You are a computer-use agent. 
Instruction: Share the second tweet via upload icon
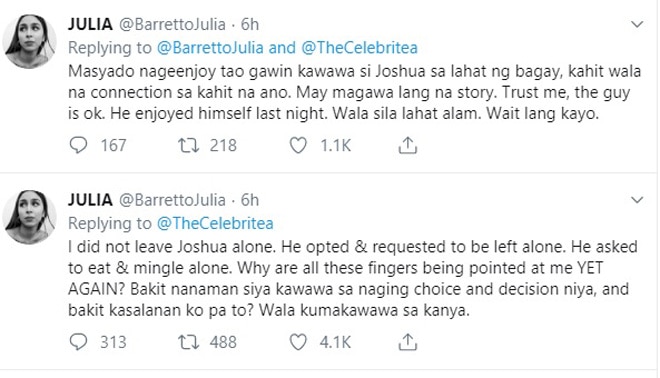click(407, 342)
